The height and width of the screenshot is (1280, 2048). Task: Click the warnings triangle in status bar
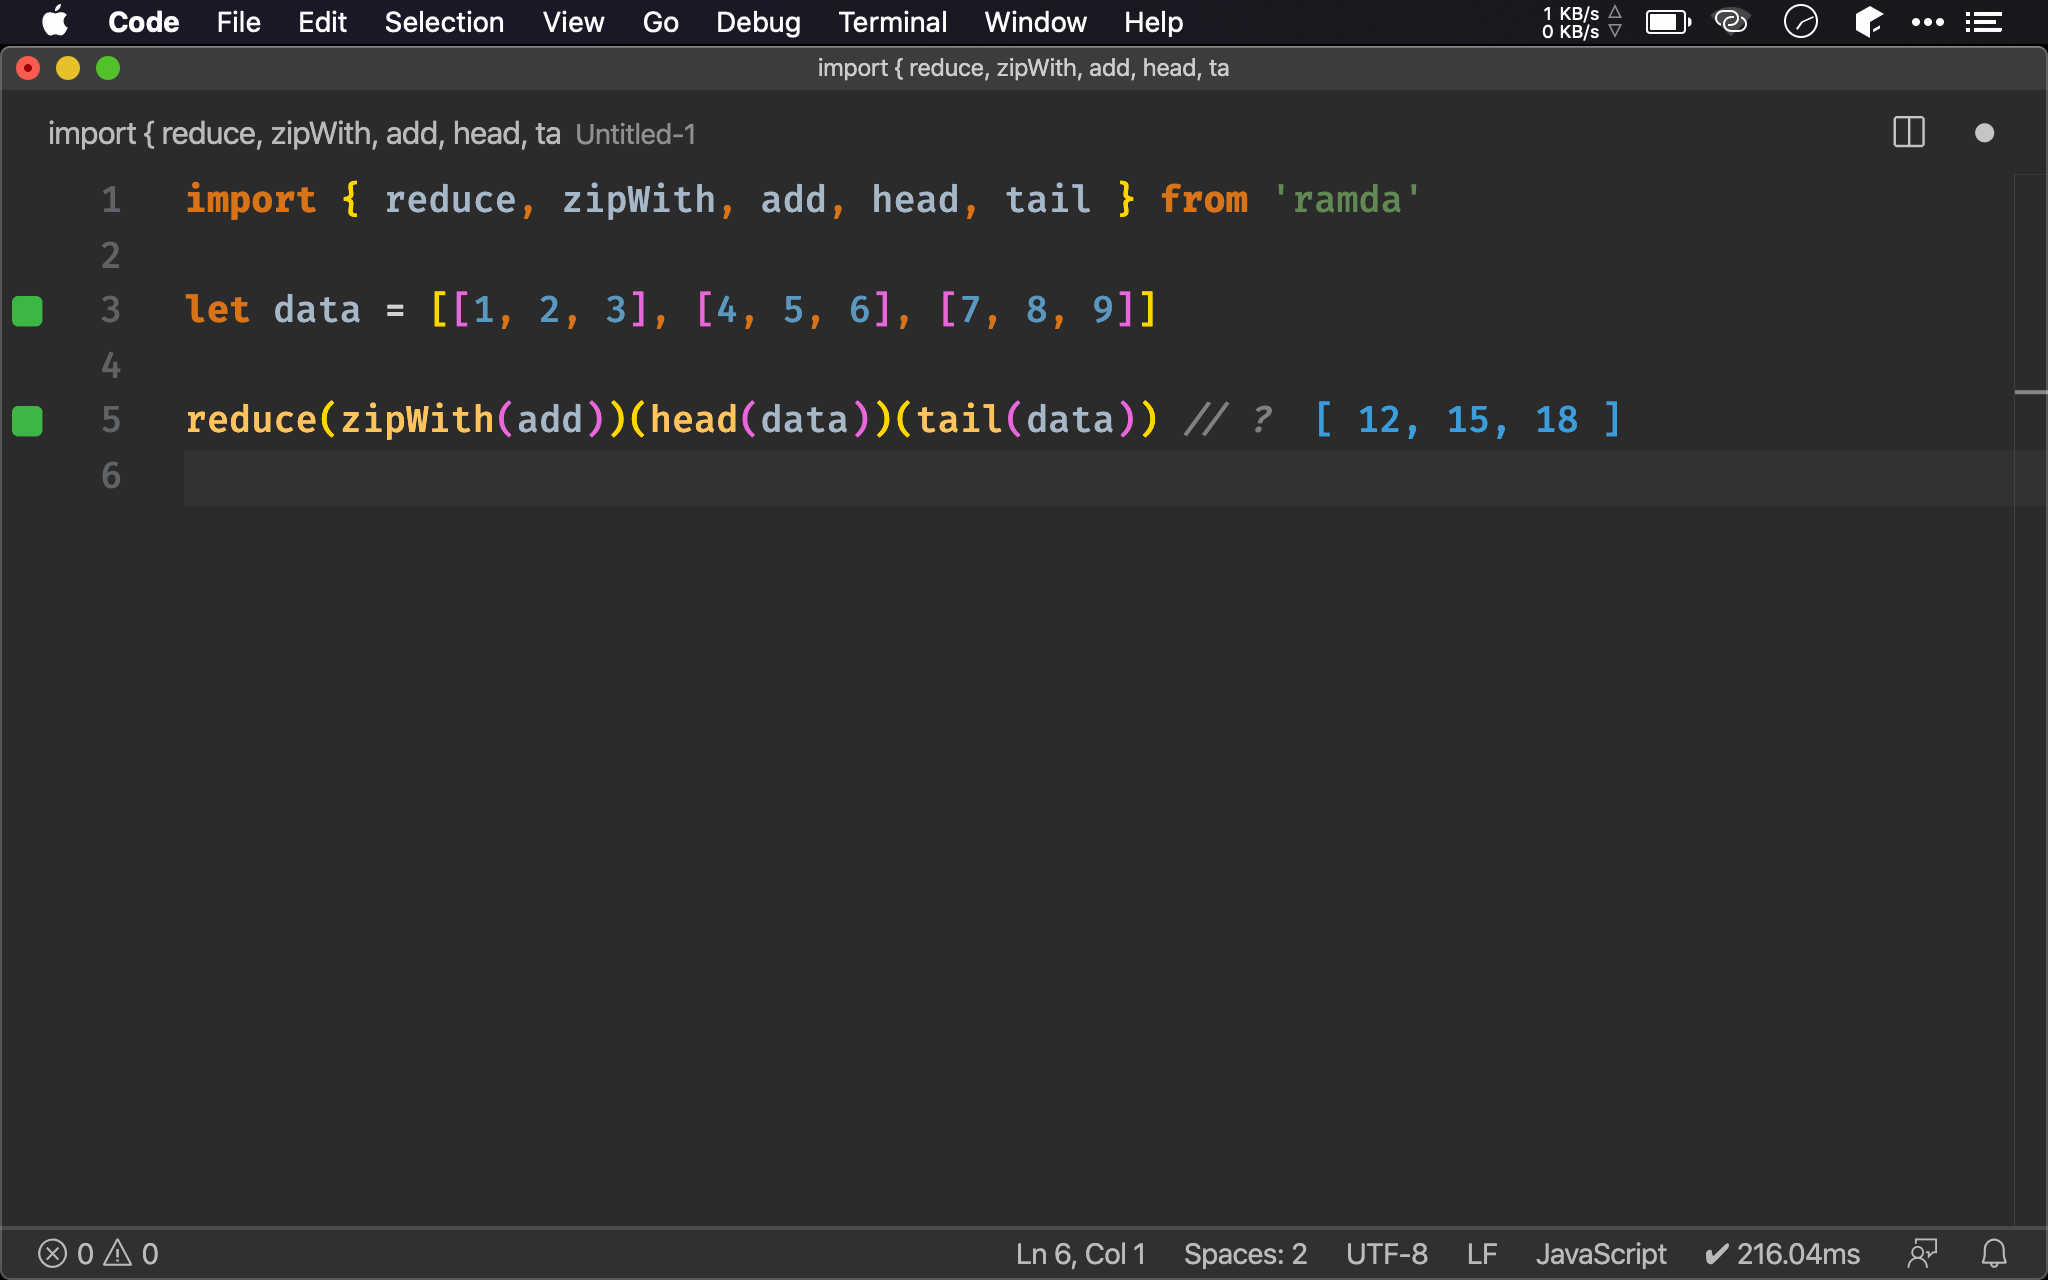click(118, 1253)
